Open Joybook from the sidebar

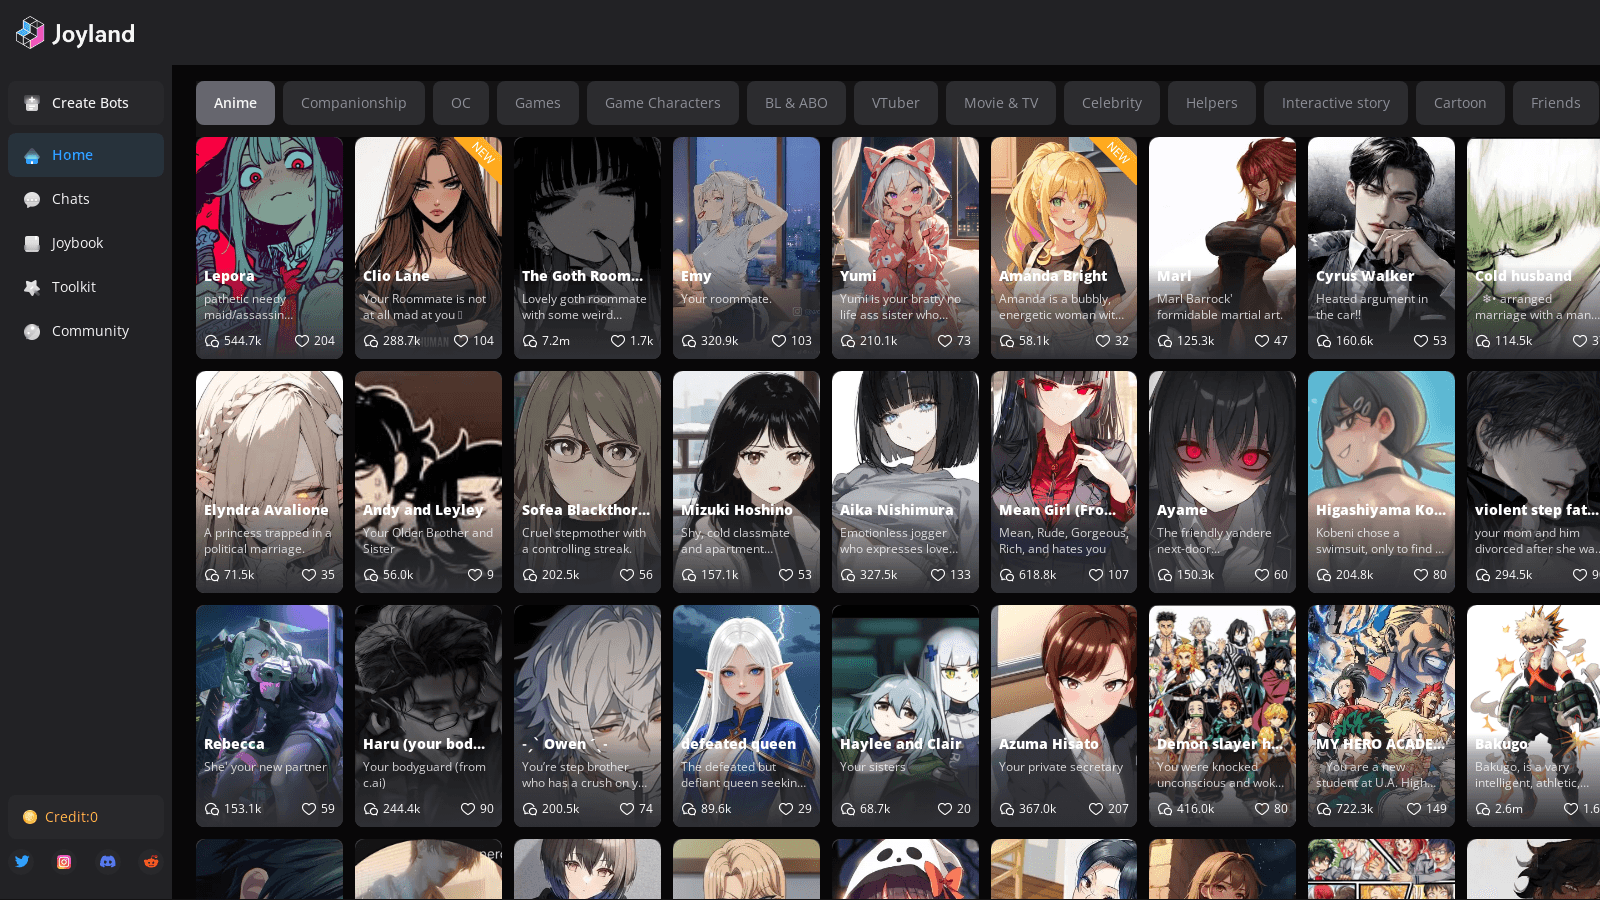pyautogui.click(x=86, y=243)
